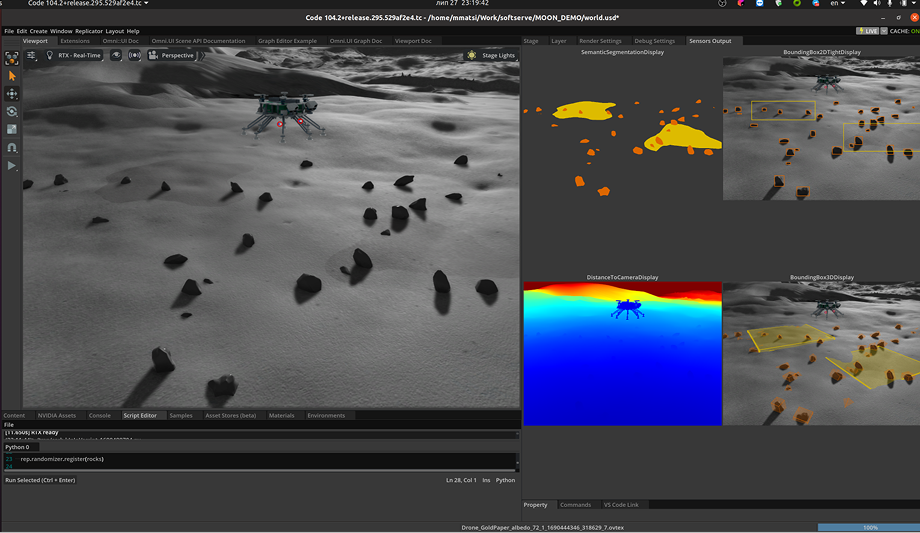
Task: Open the dropdown arrow next to LIVE
Action: click(x=884, y=31)
